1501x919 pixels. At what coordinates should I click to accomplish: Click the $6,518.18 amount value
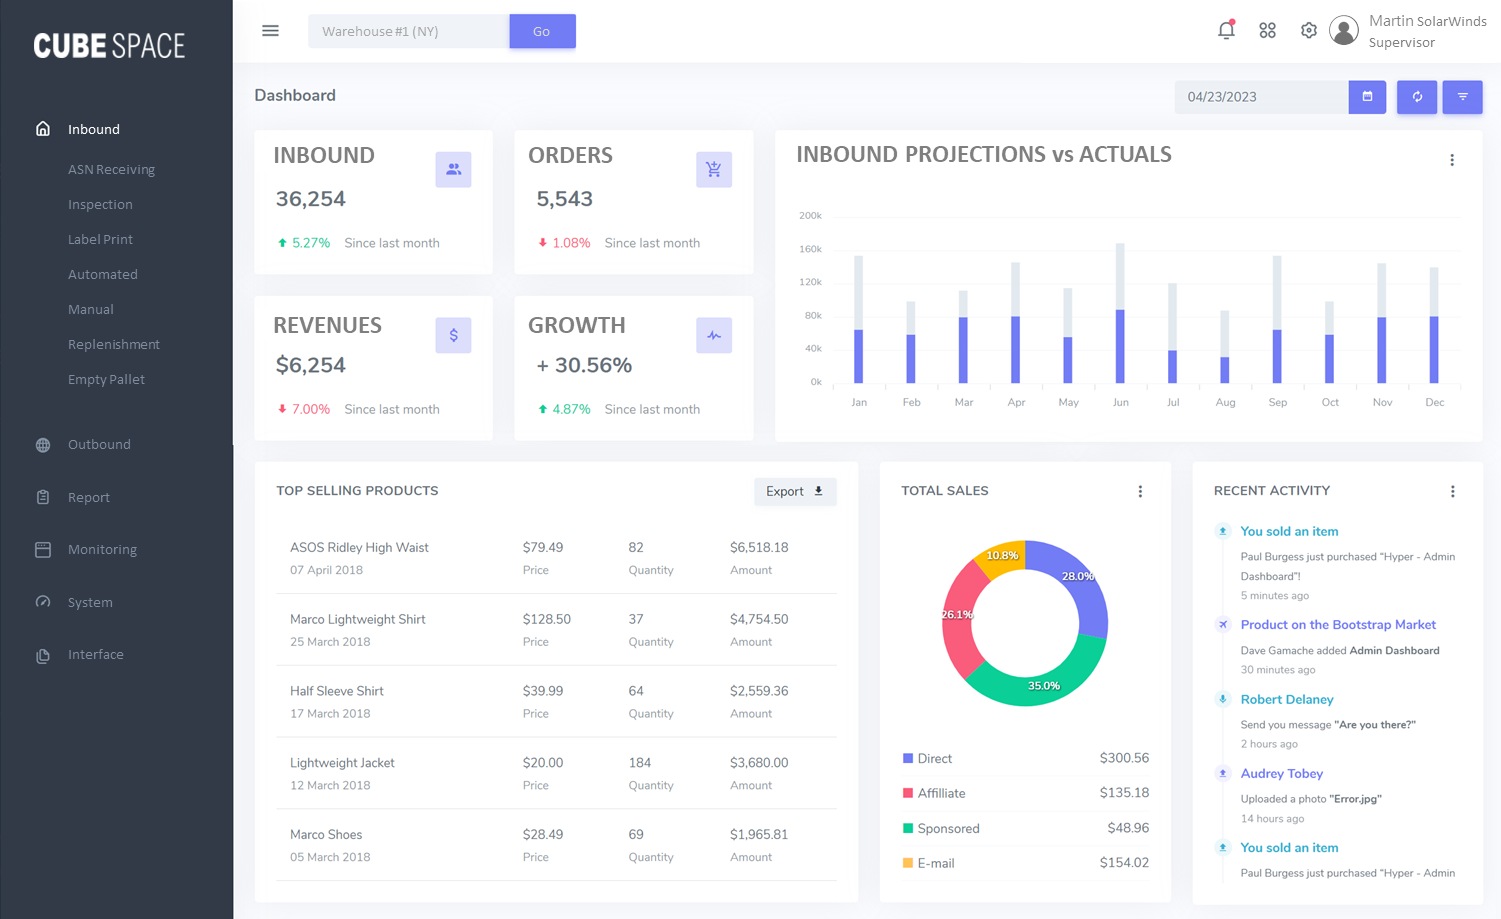[x=759, y=548]
